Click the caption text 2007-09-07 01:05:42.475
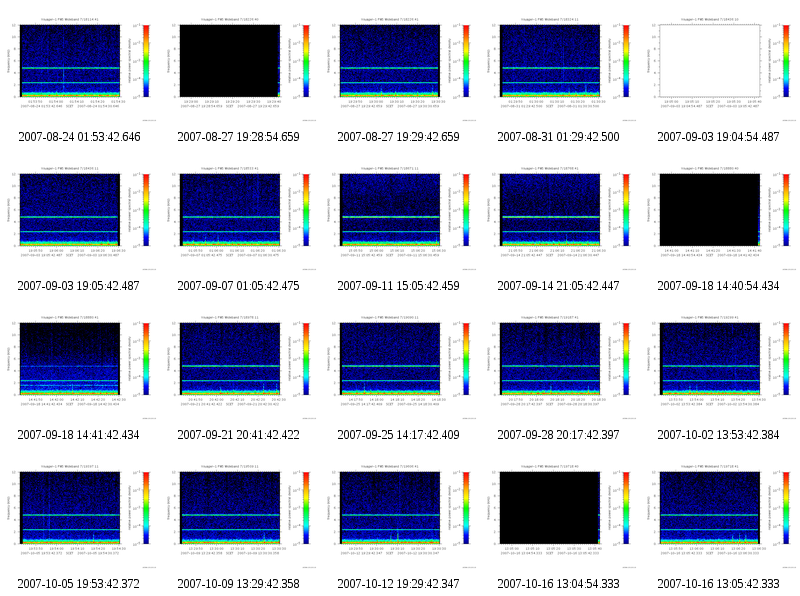Image resolution: width=800 pixels, height=596 pixels. click(x=238, y=286)
